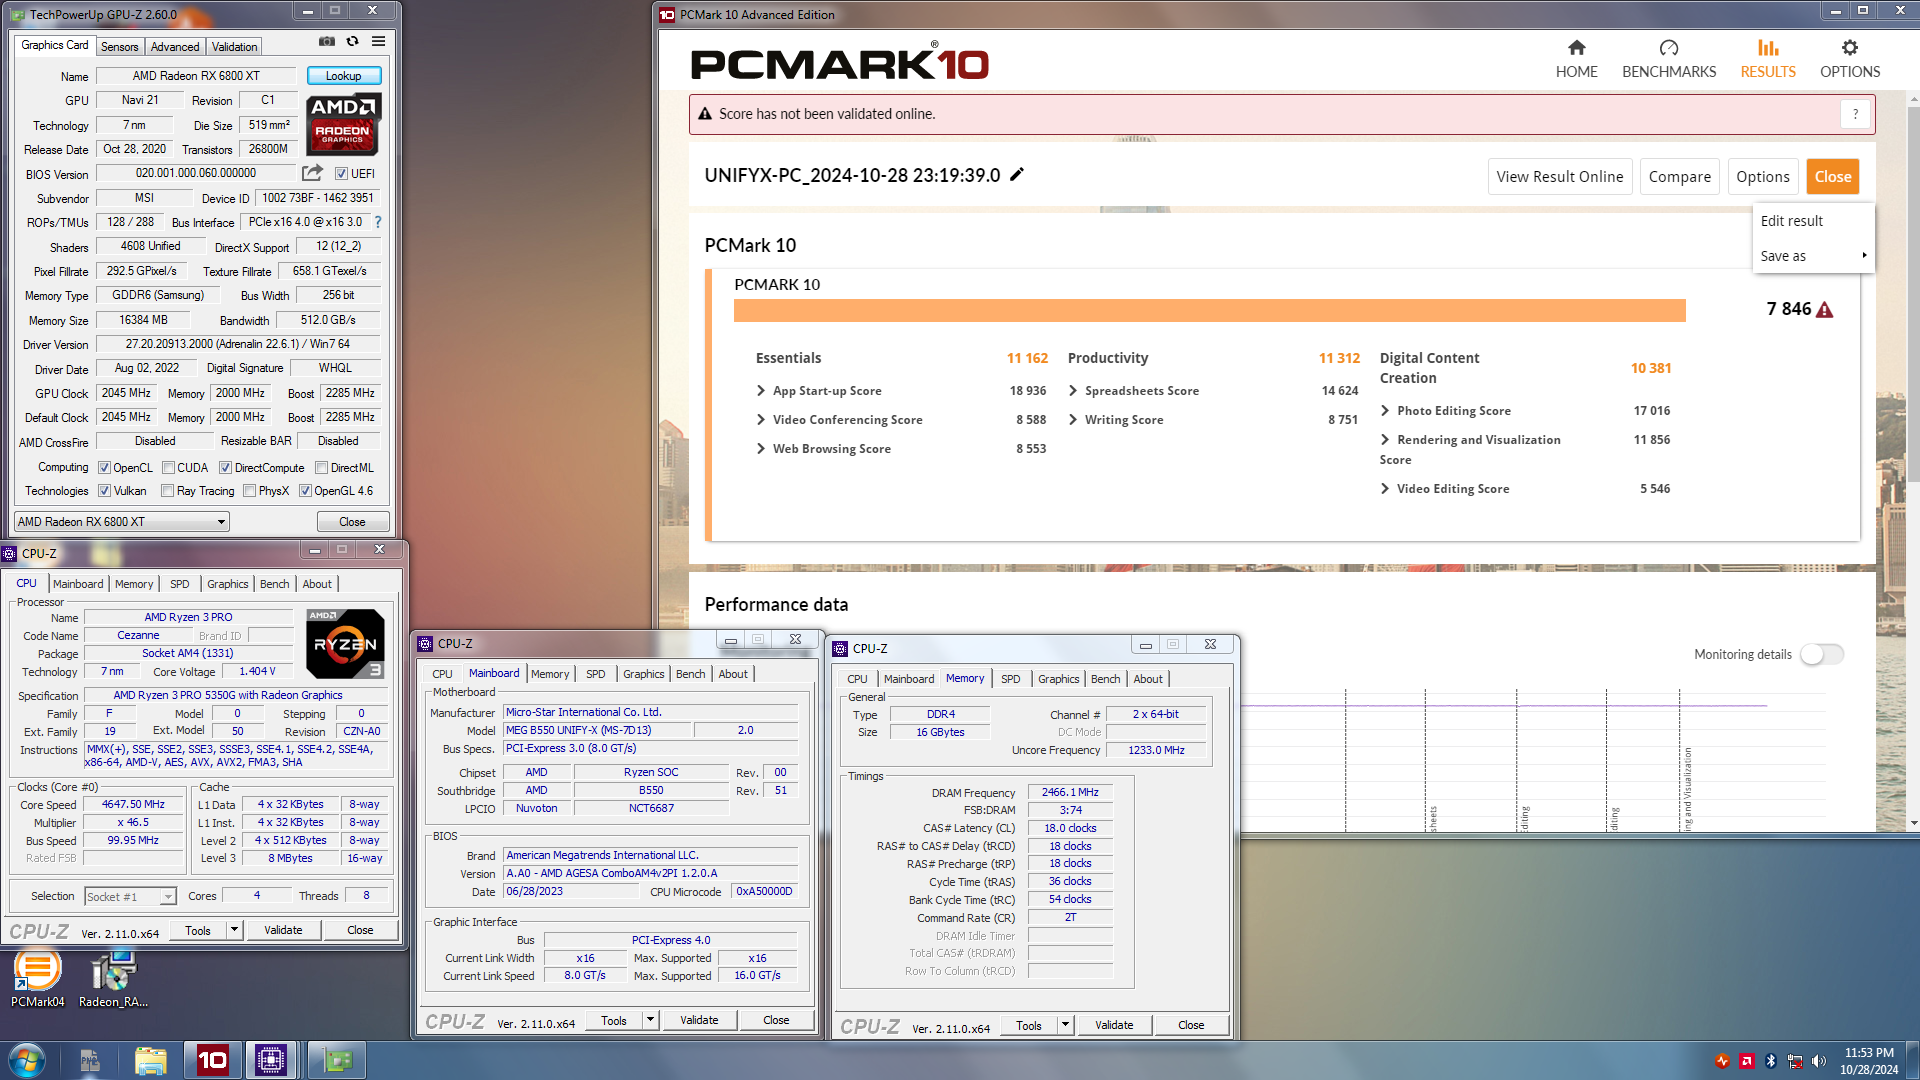Viewport: 1920px width, 1080px height.
Task: Toggle the CUDA checkbox
Action: pos(168,468)
